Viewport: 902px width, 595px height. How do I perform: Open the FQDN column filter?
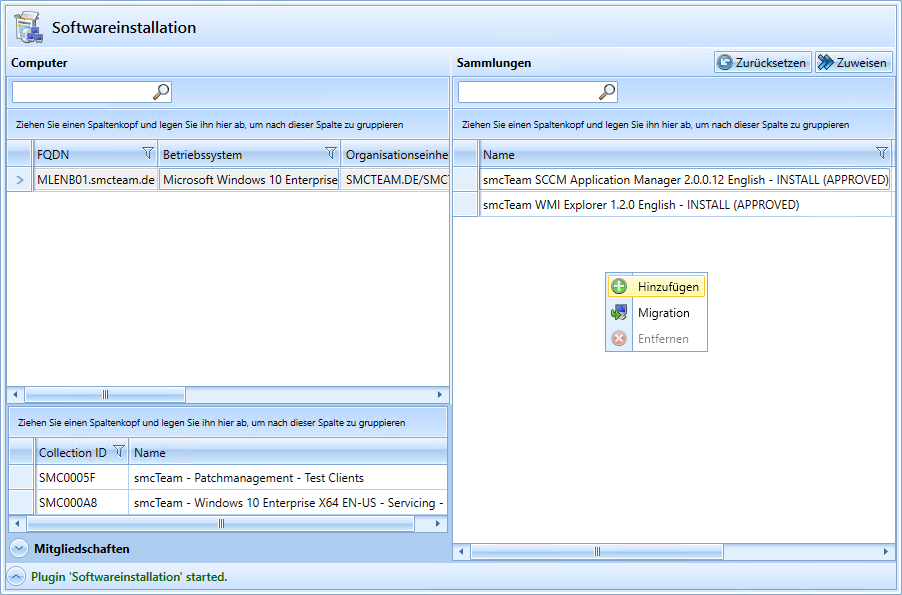[148, 153]
